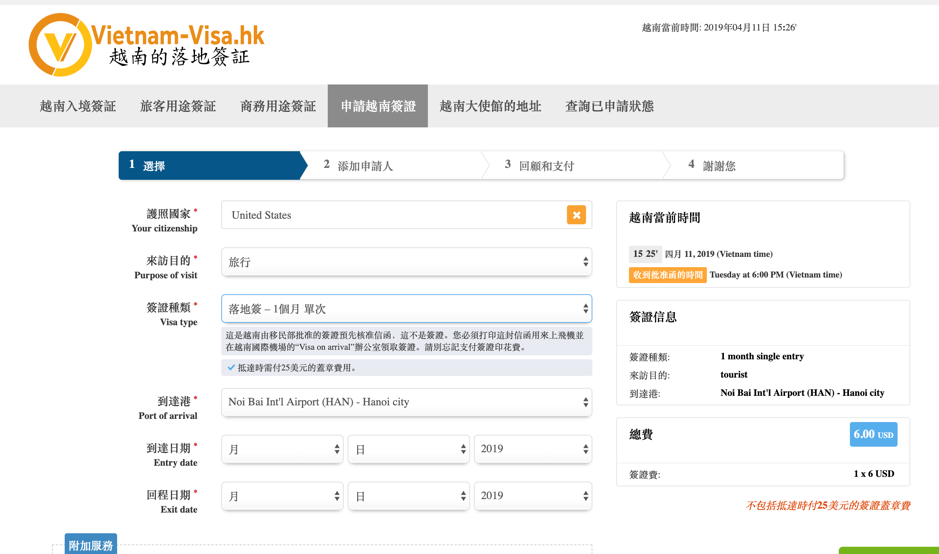Open 越南大使館的地址 menu link

(490, 106)
